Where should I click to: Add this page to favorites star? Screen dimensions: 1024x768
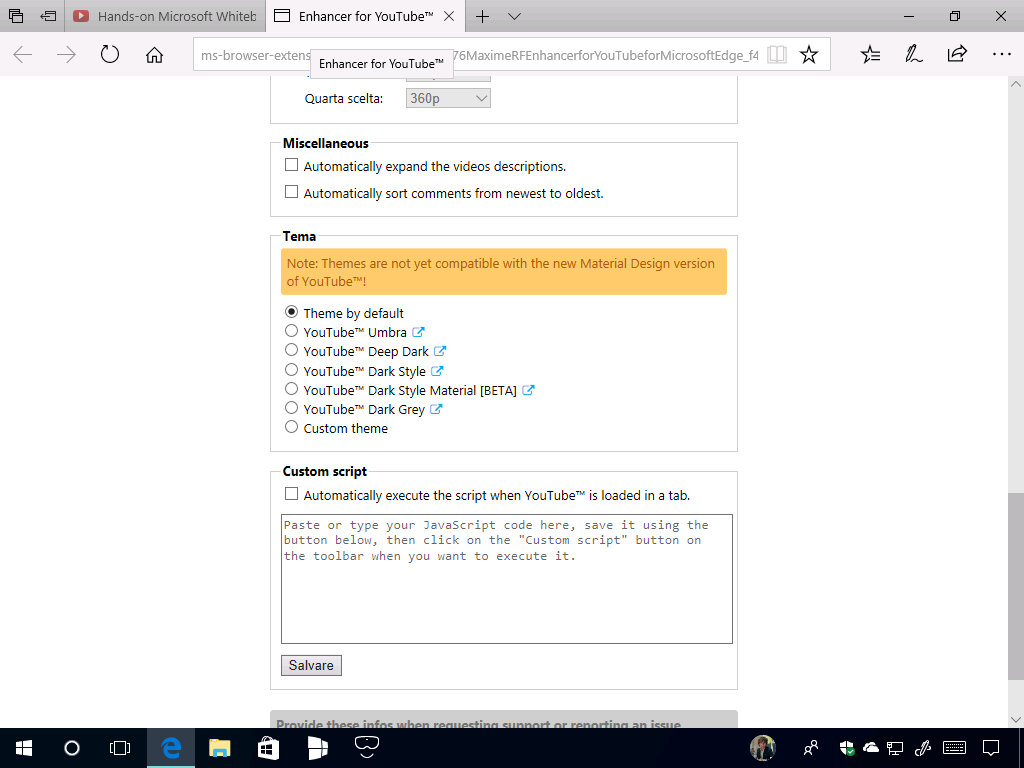pyautogui.click(x=808, y=54)
